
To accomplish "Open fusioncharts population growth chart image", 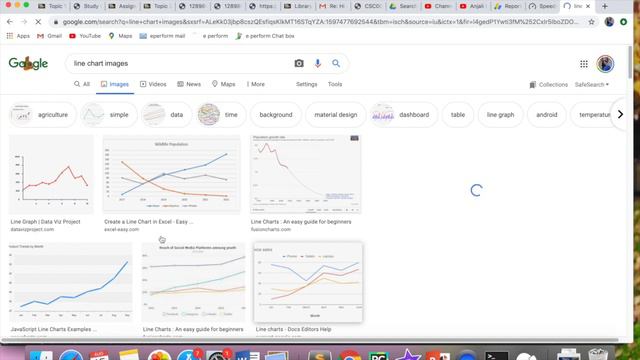I will [x=306, y=174].
